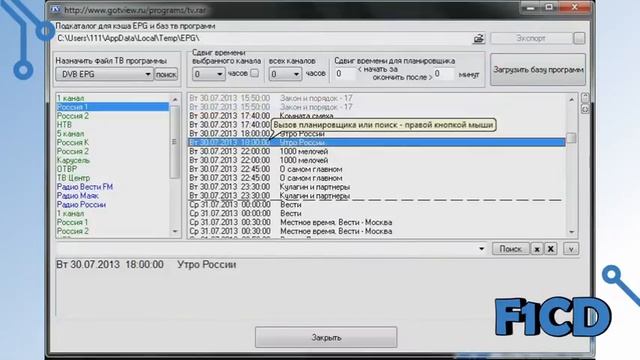Image resolution: width=640 pixels, height=360 pixels.
Task: Select the 5 канал channel
Action: point(70,133)
